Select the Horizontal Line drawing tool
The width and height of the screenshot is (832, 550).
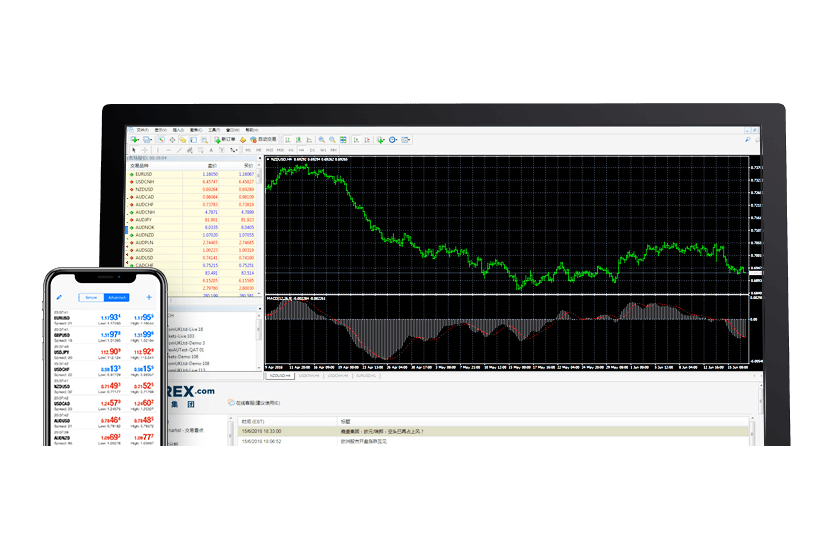[x=168, y=150]
